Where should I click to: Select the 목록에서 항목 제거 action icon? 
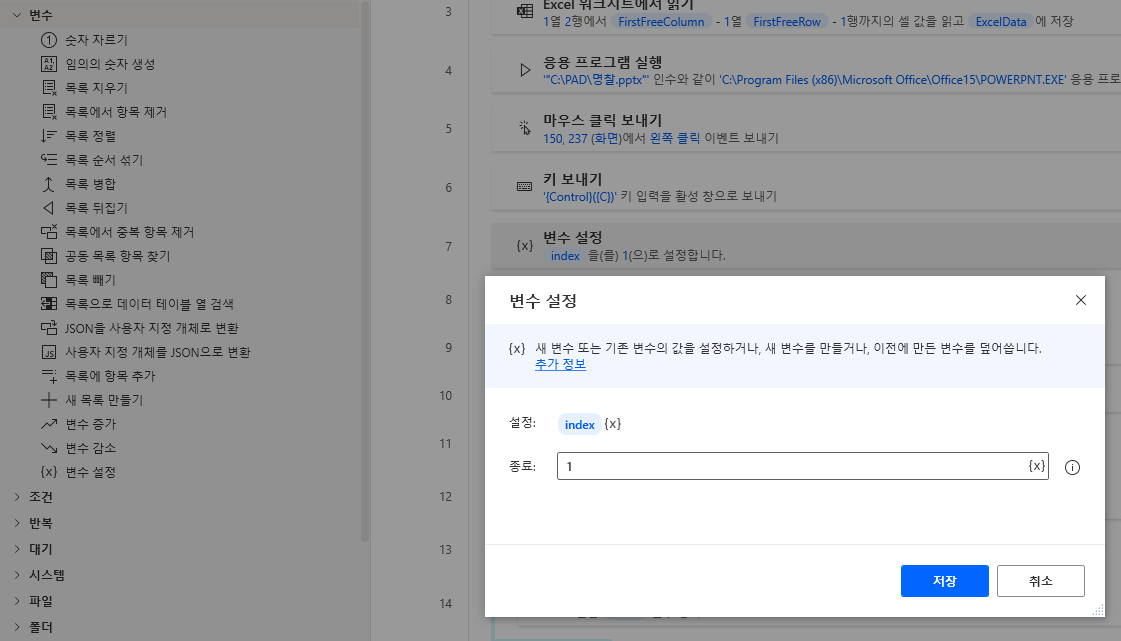(x=49, y=112)
